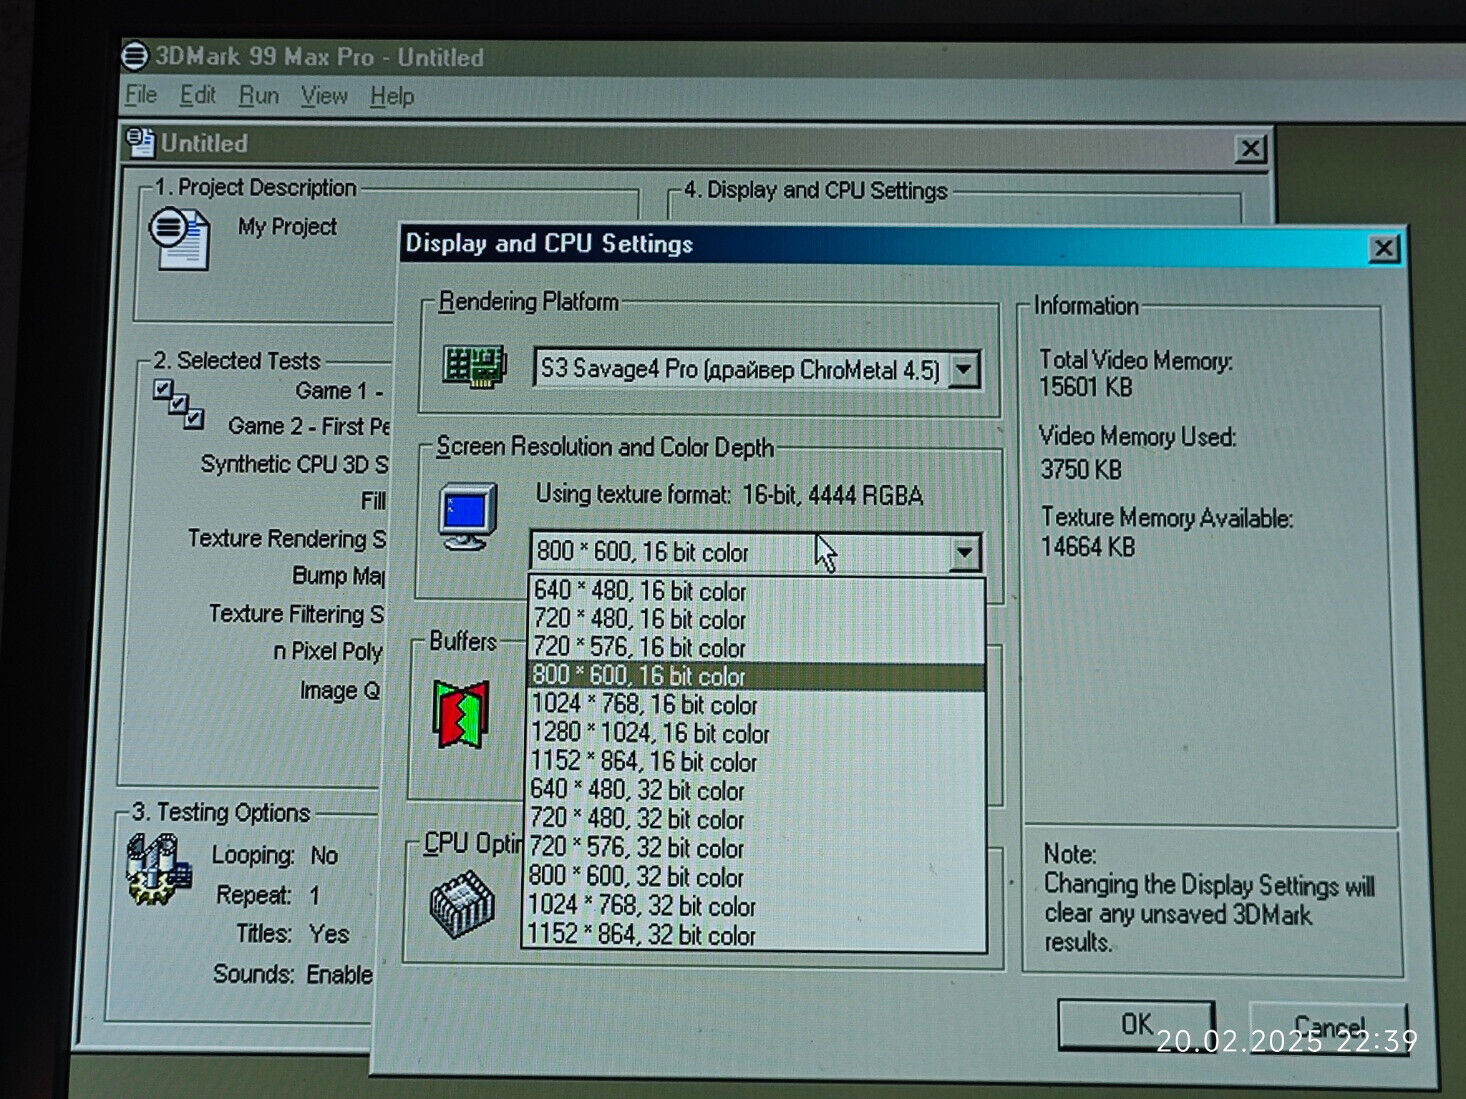Close the Display and CPU Settings dialog
Image resolution: width=1466 pixels, height=1099 pixels.
[1384, 248]
